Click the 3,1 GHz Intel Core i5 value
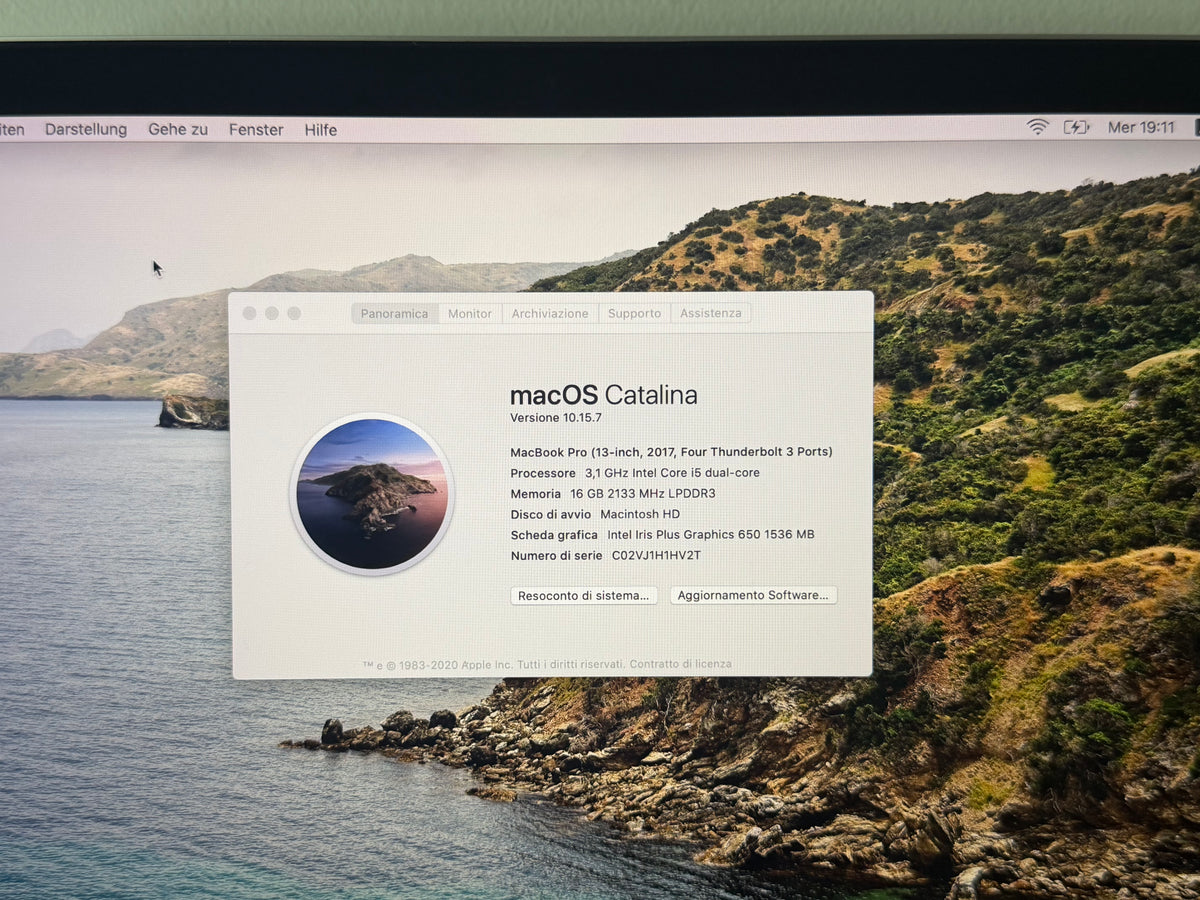The width and height of the screenshot is (1200, 900). click(672, 473)
